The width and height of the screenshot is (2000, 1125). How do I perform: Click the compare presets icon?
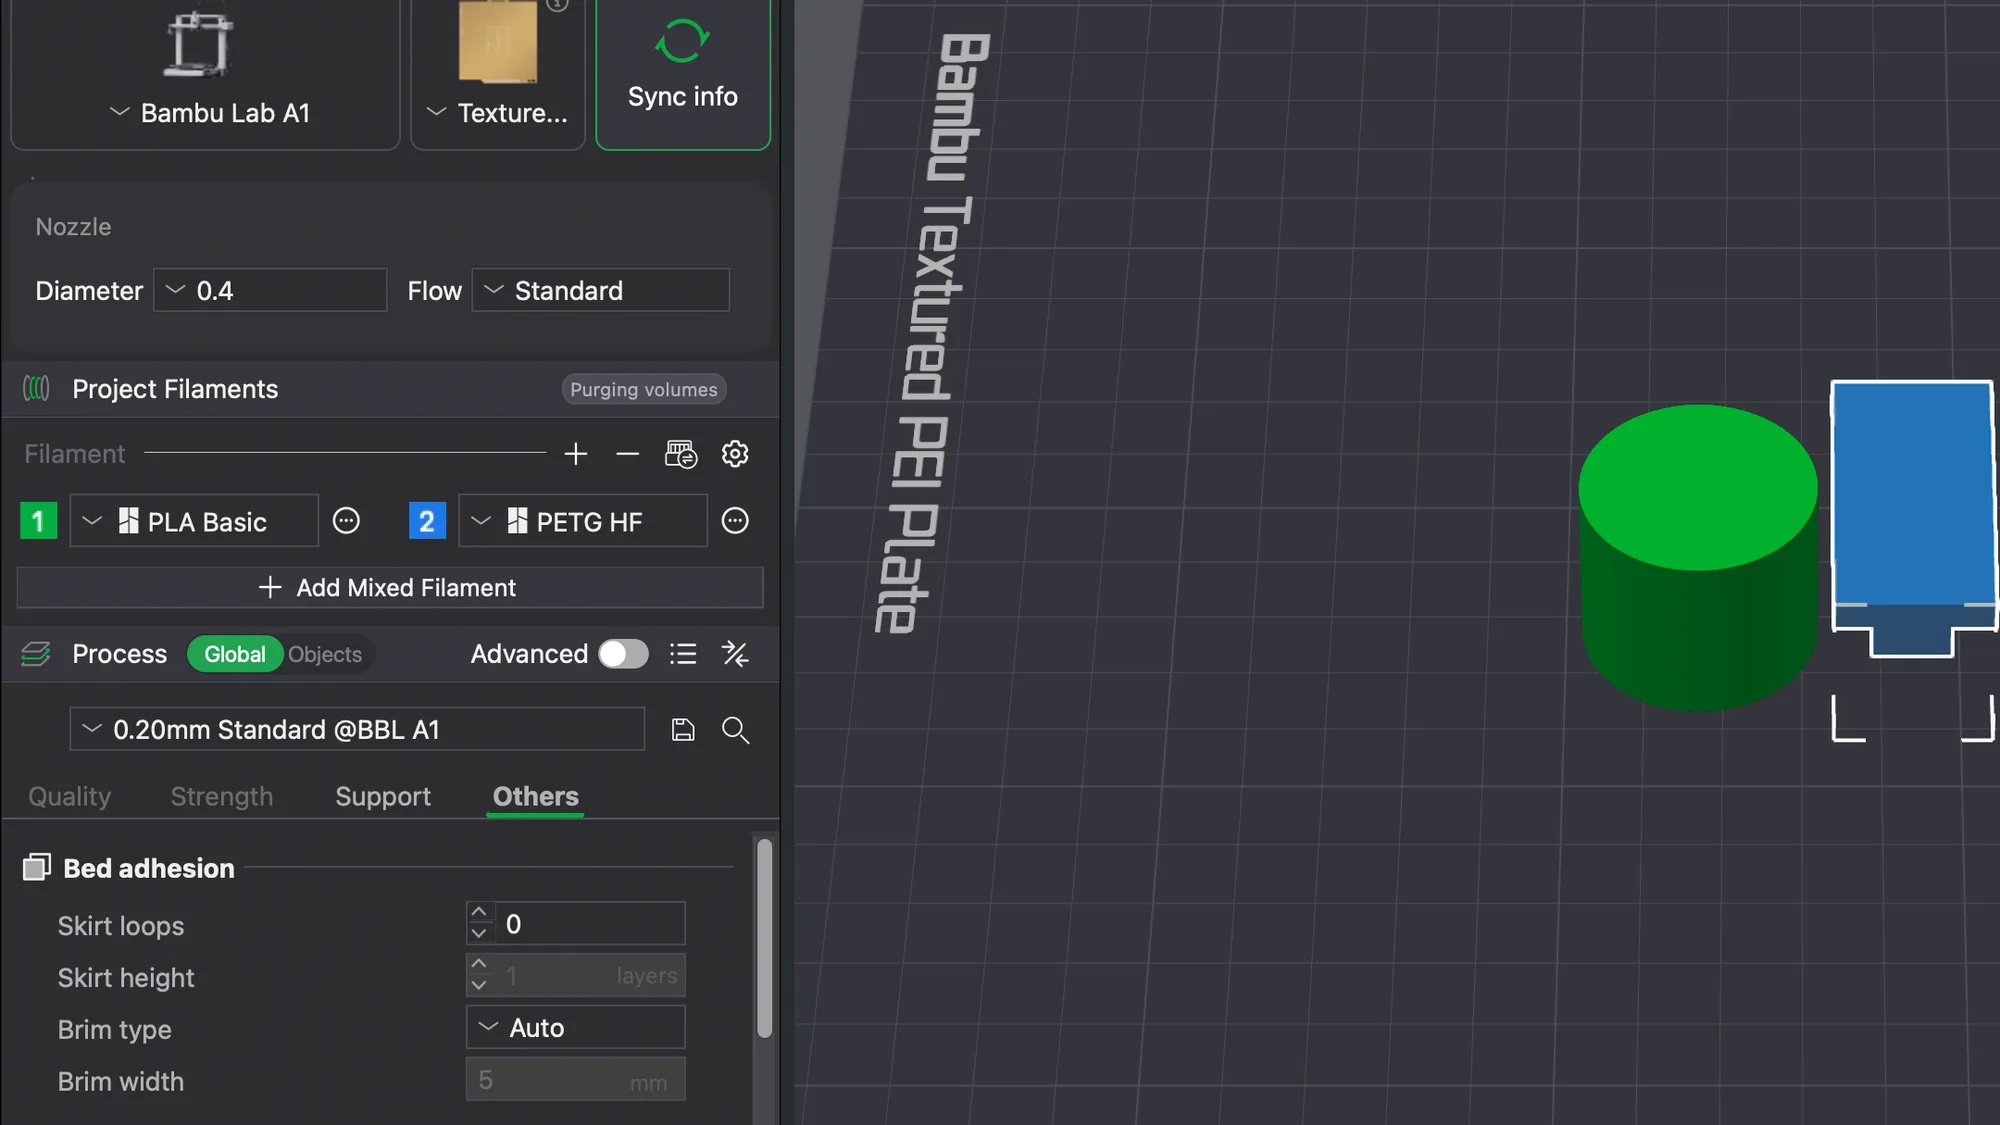pyautogui.click(x=735, y=654)
